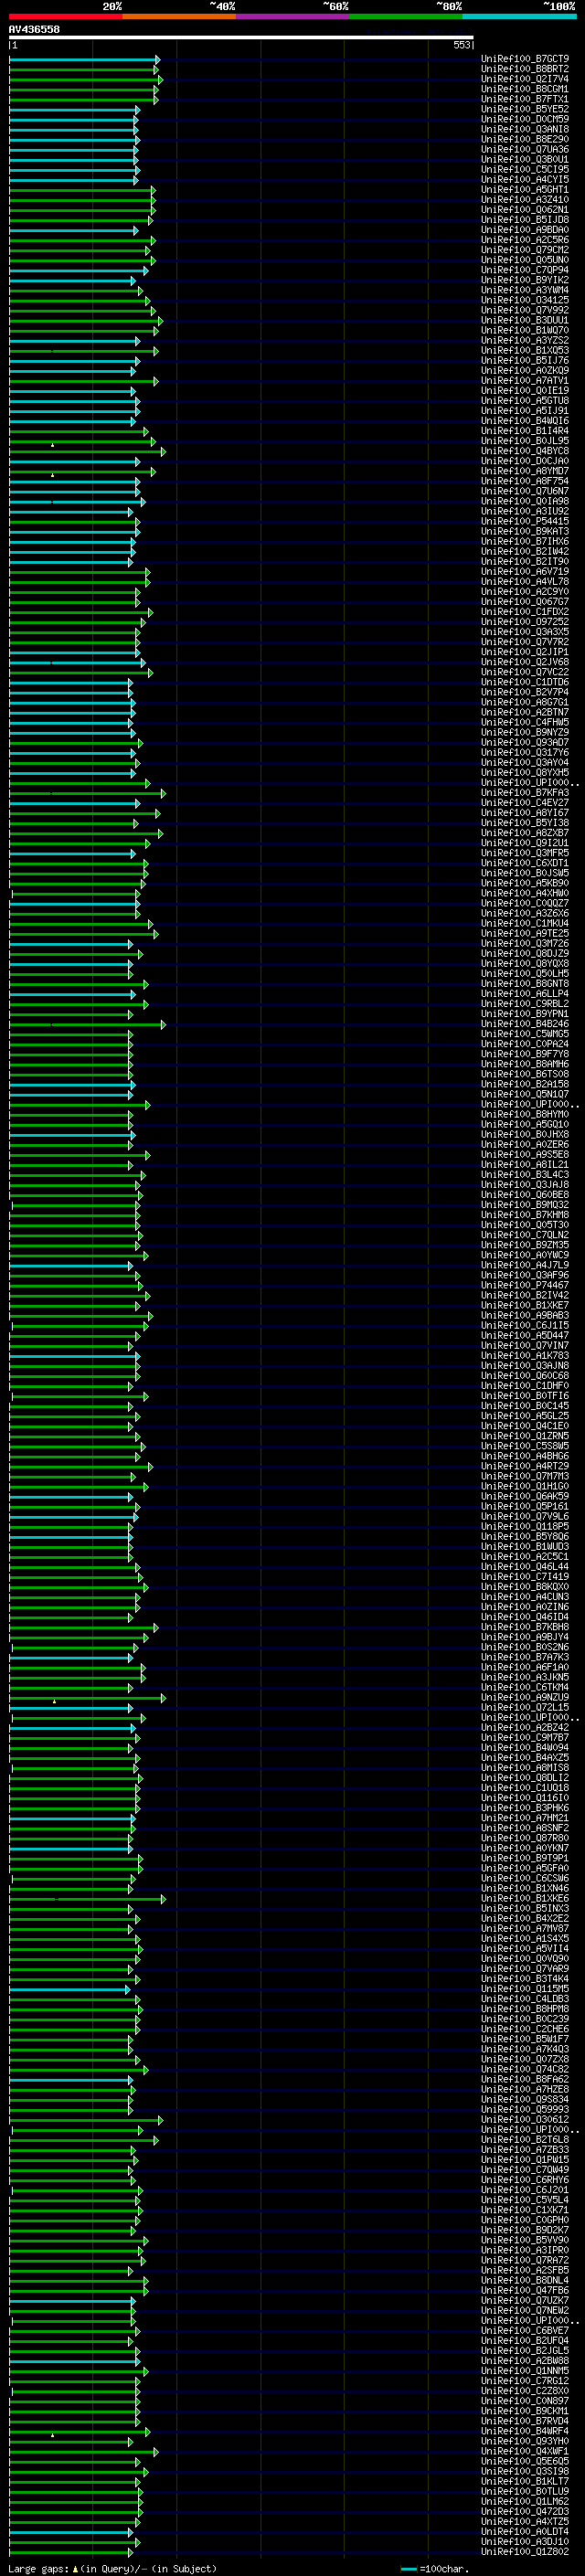Click the Large gaps legend text

[112, 2569]
